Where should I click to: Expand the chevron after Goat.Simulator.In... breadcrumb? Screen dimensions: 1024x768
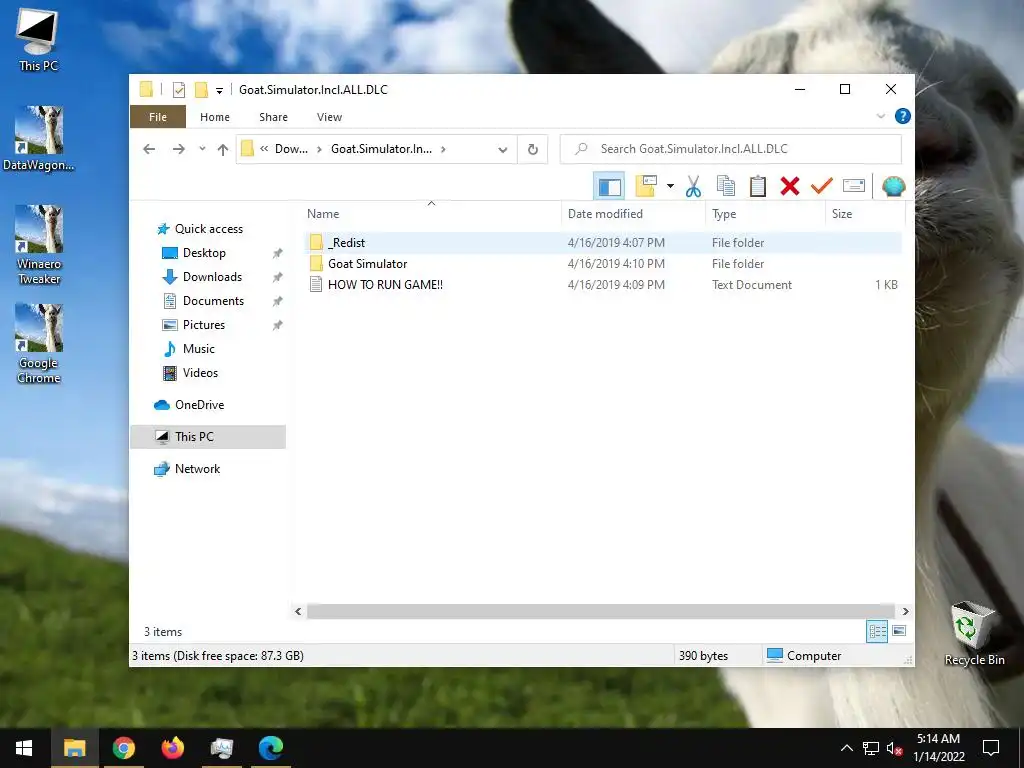click(x=443, y=149)
